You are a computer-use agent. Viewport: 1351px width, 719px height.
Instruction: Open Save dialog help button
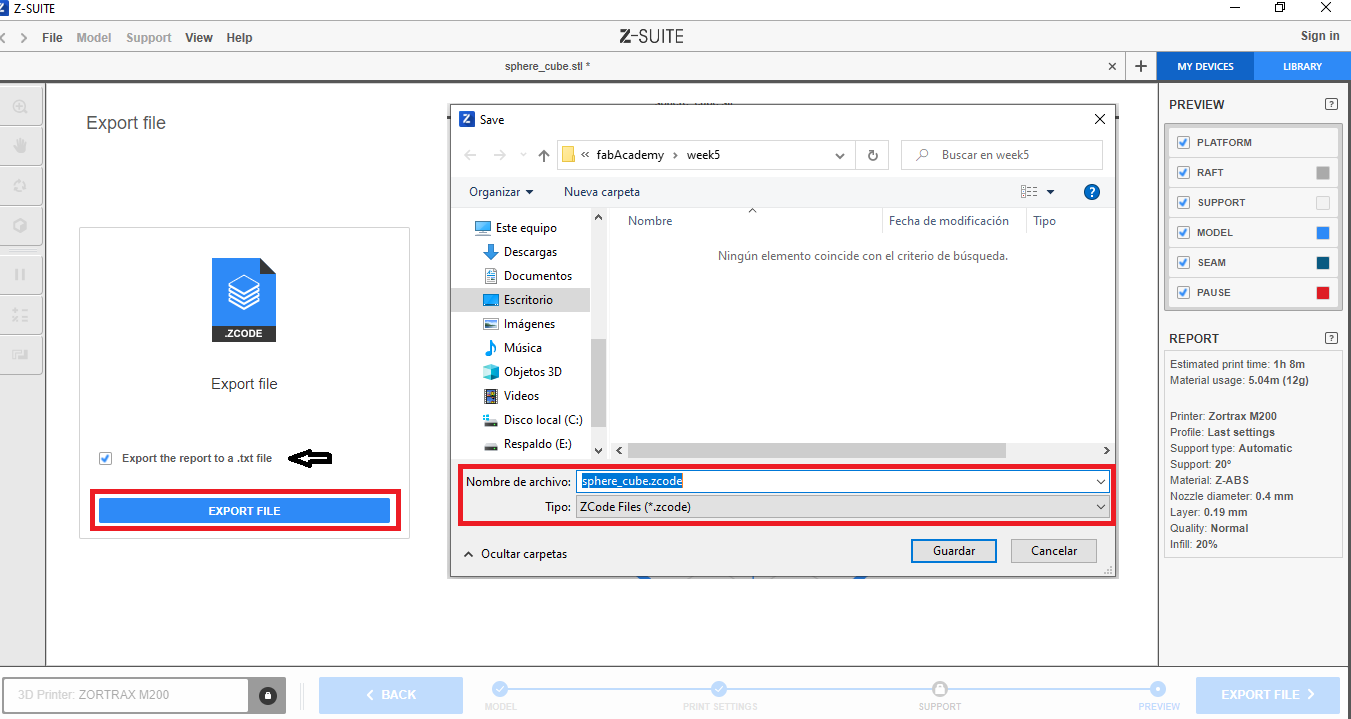coord(1092,192)
